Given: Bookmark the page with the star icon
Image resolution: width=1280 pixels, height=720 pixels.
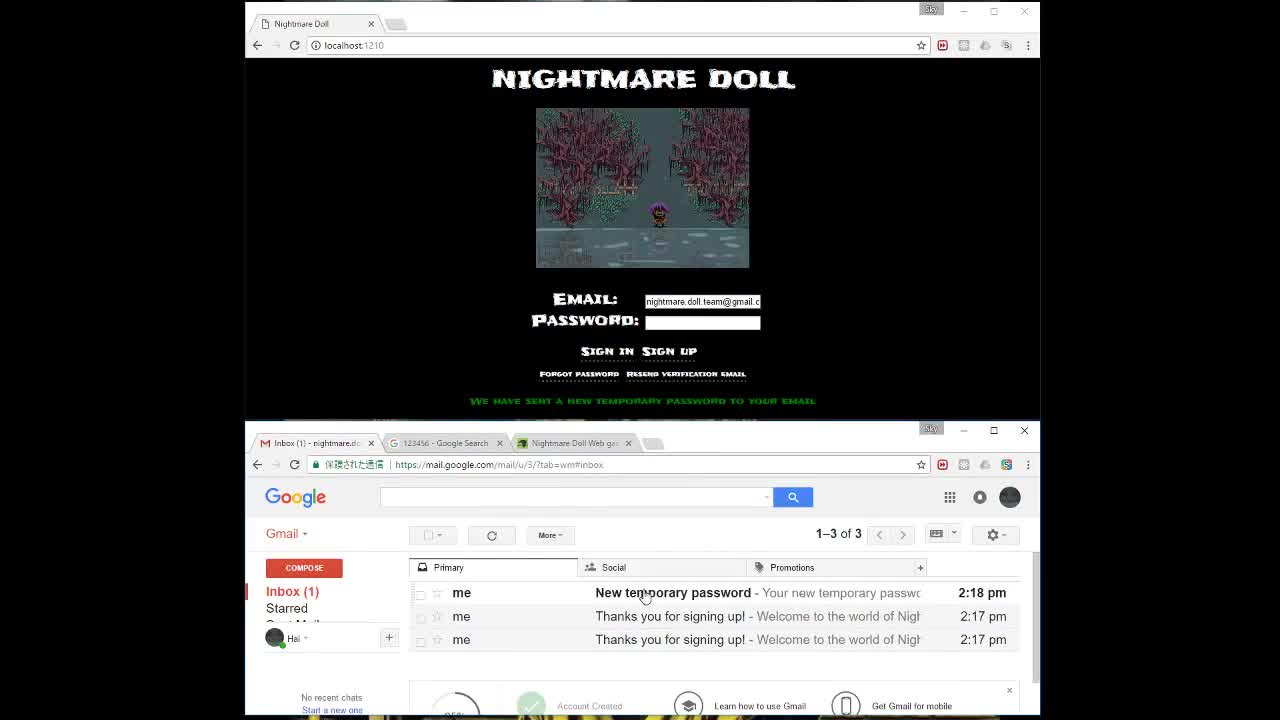Looking at the screenshot, I should 920,464.
